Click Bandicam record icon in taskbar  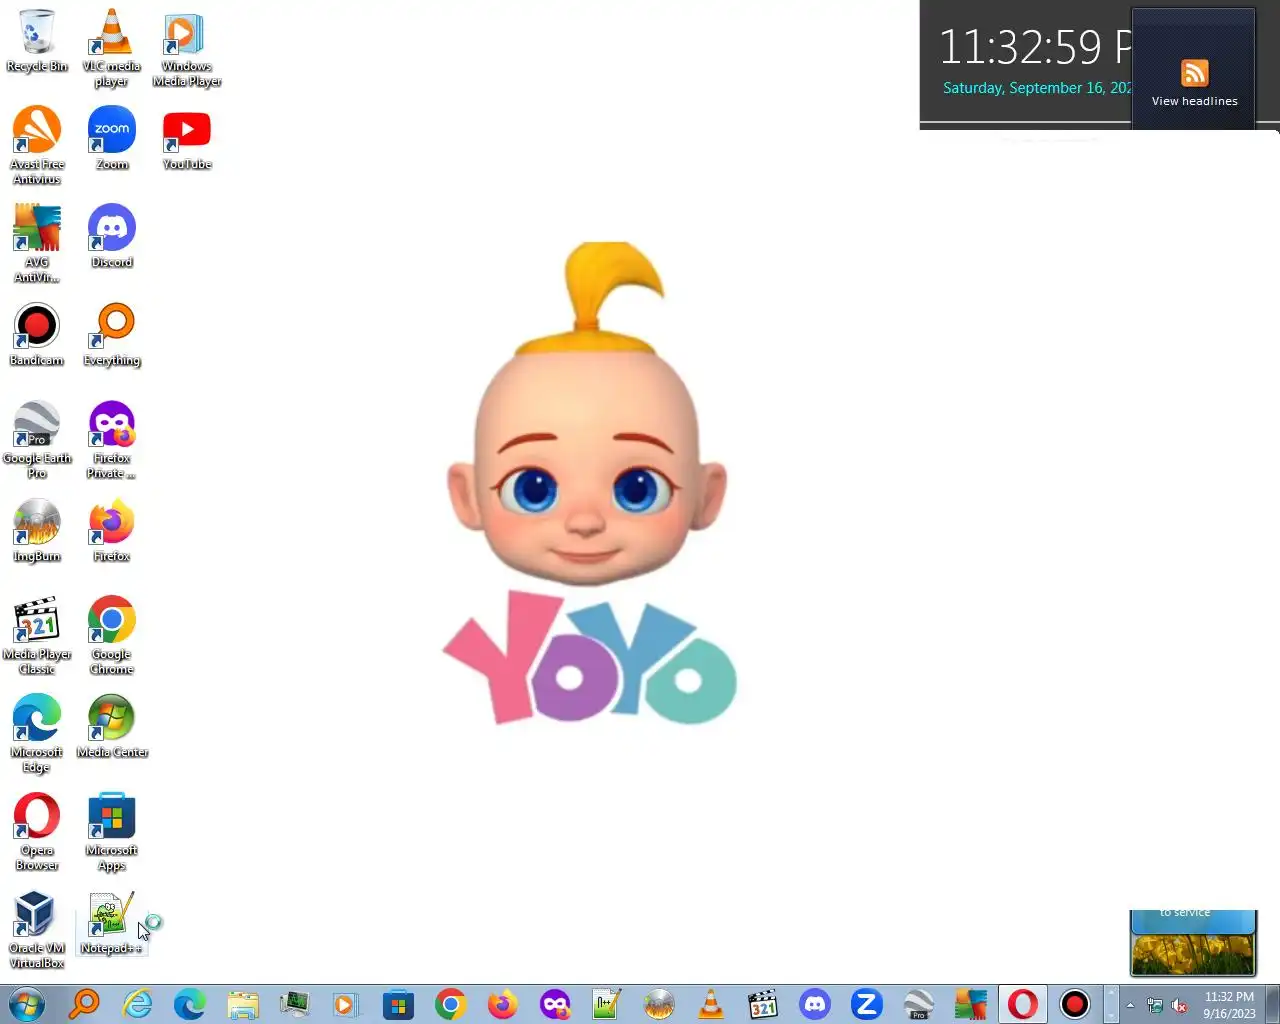pyautogui.click(x=1075, y=1004)
